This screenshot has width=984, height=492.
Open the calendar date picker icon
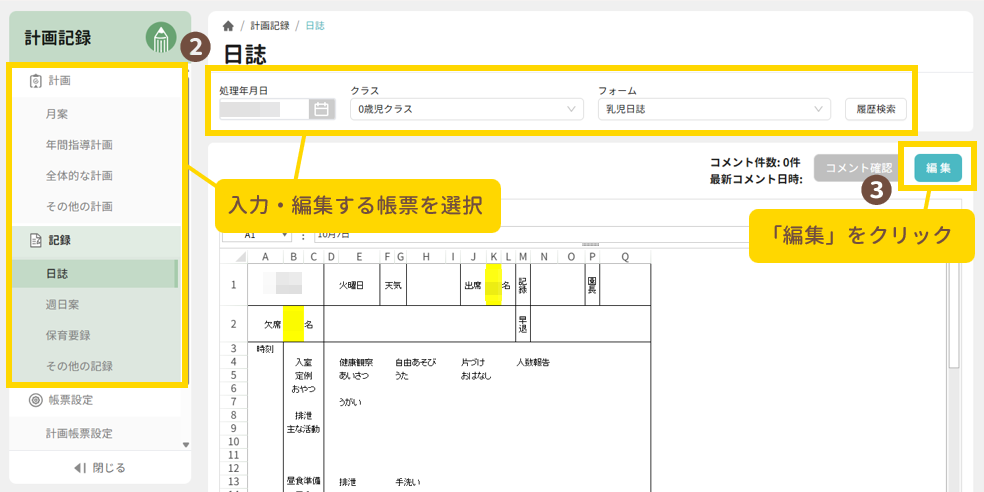click(x=321, y=109)
